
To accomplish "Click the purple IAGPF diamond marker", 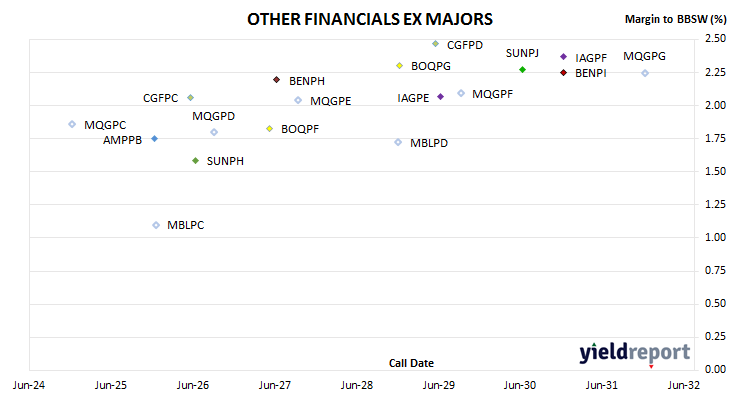I will 563,57.
